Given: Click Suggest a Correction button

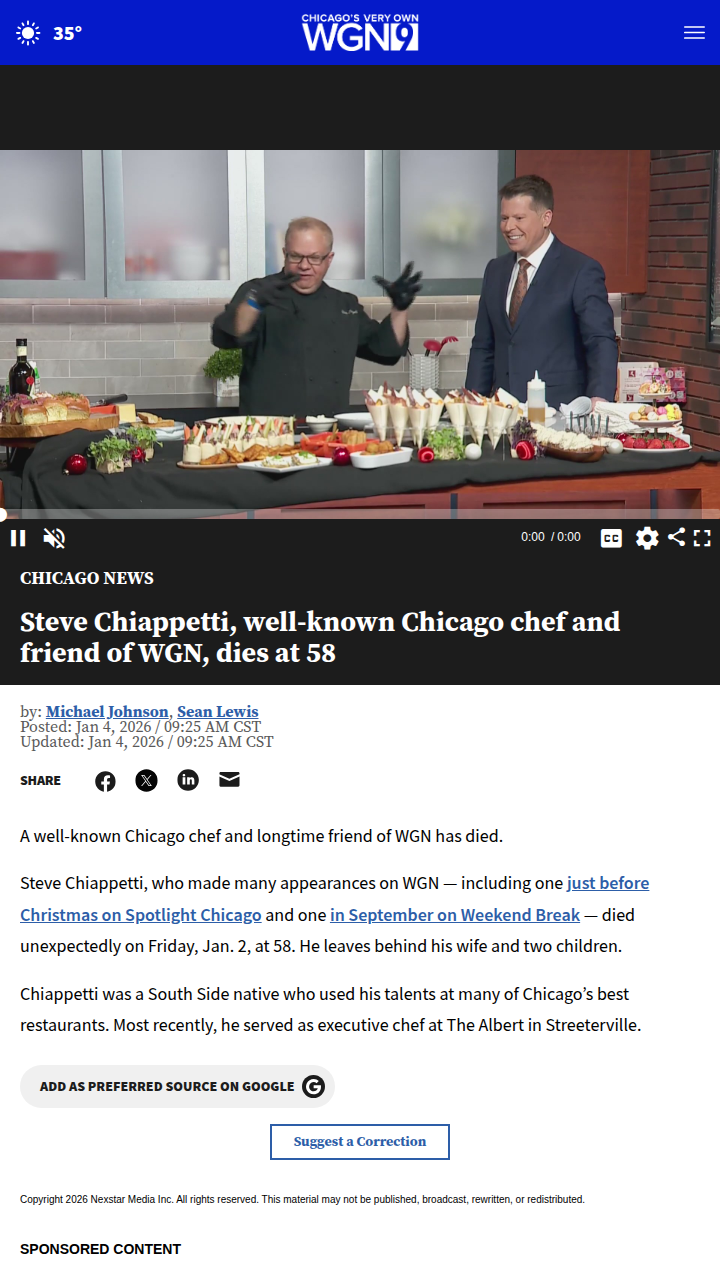Looking at the screenshot, I should pyautogui.click(x=360, y=1142).
